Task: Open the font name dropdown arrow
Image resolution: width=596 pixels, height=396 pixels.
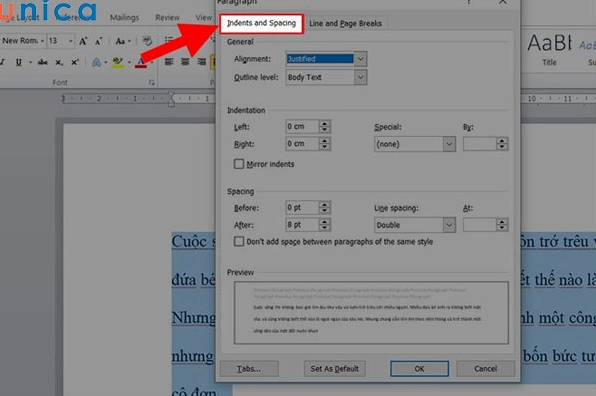Action: click(x=42, y=41)
